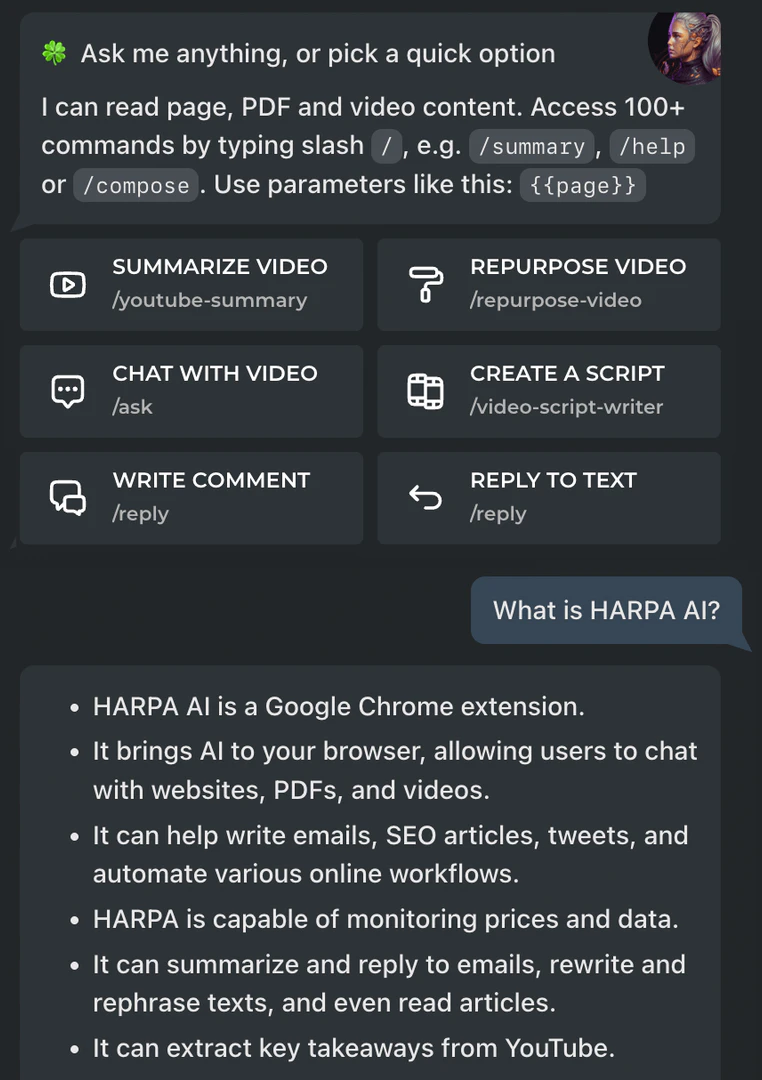
Task: Click the clover icon in the chat header
Action: pyautogui.click(x=55, y=52)
